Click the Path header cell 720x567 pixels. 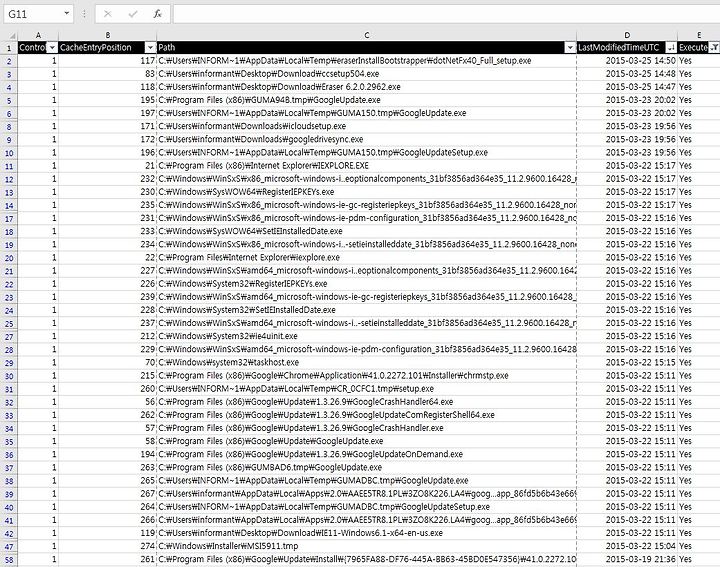366,47
